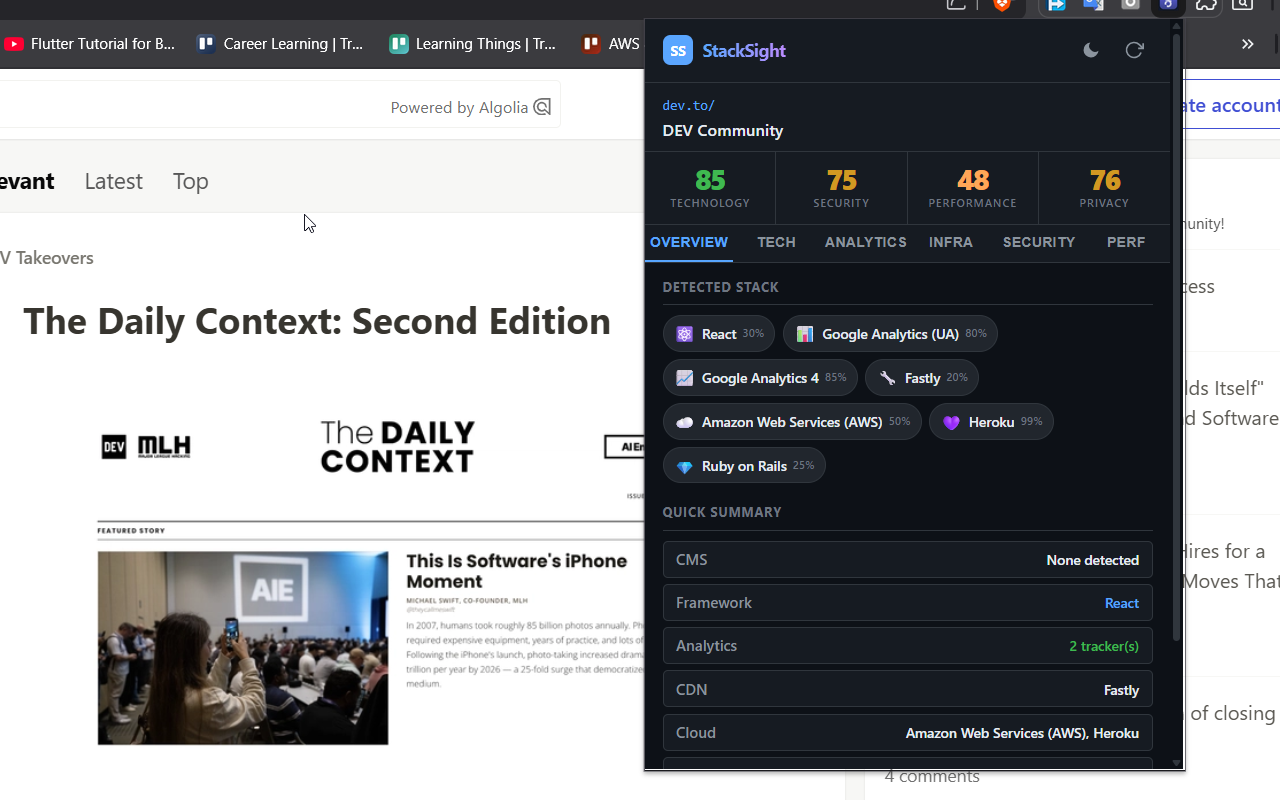Open the Analytics tab in StackSight

coord(866,242)
